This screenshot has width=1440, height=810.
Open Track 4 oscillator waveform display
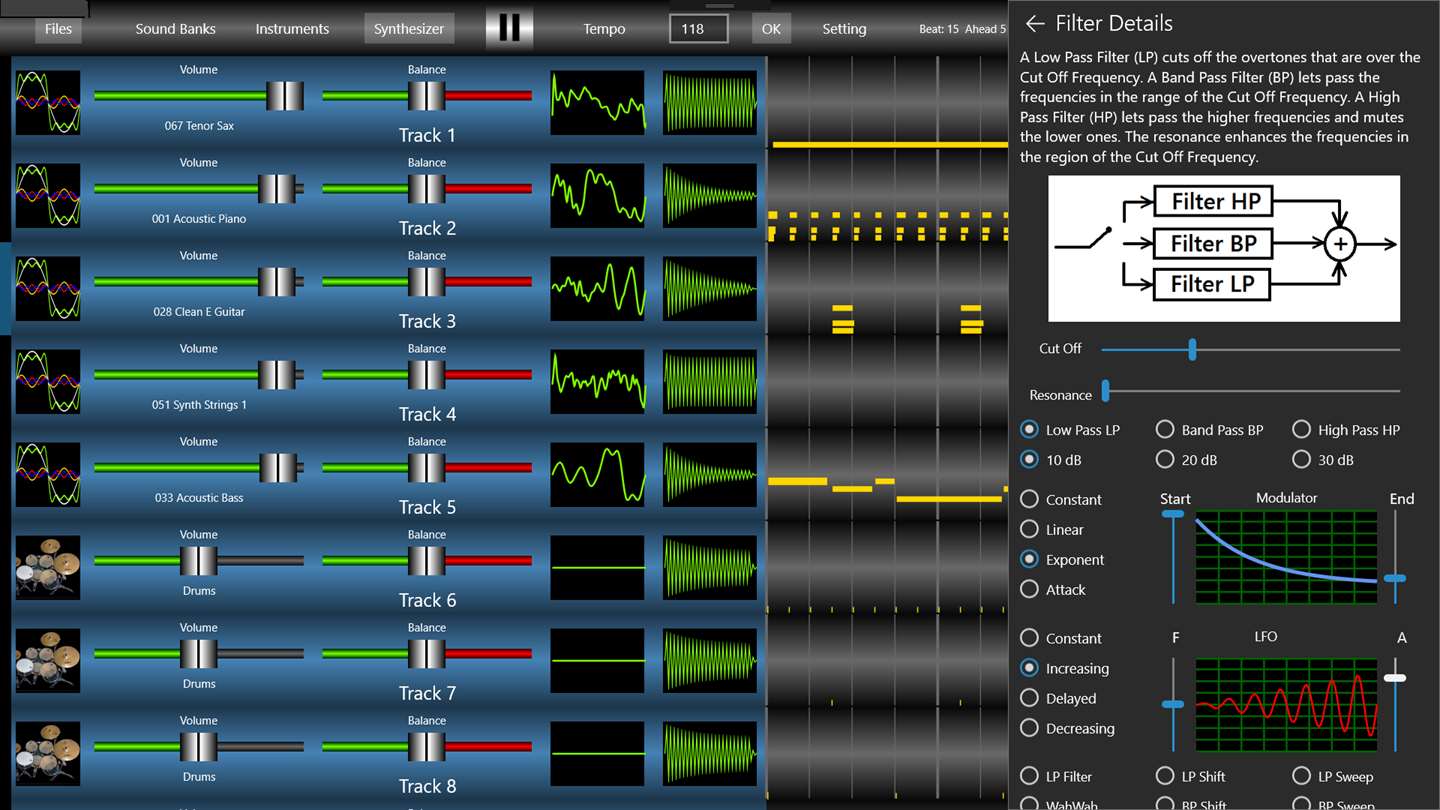pos(598,381)
